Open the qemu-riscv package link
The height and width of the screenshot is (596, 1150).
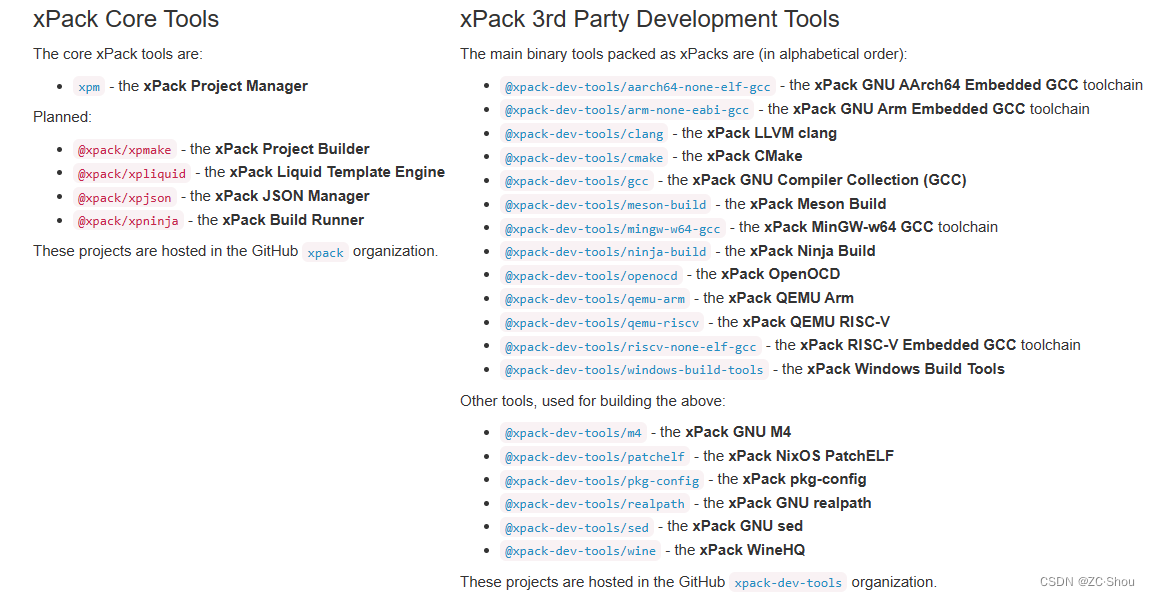point(602,323)
